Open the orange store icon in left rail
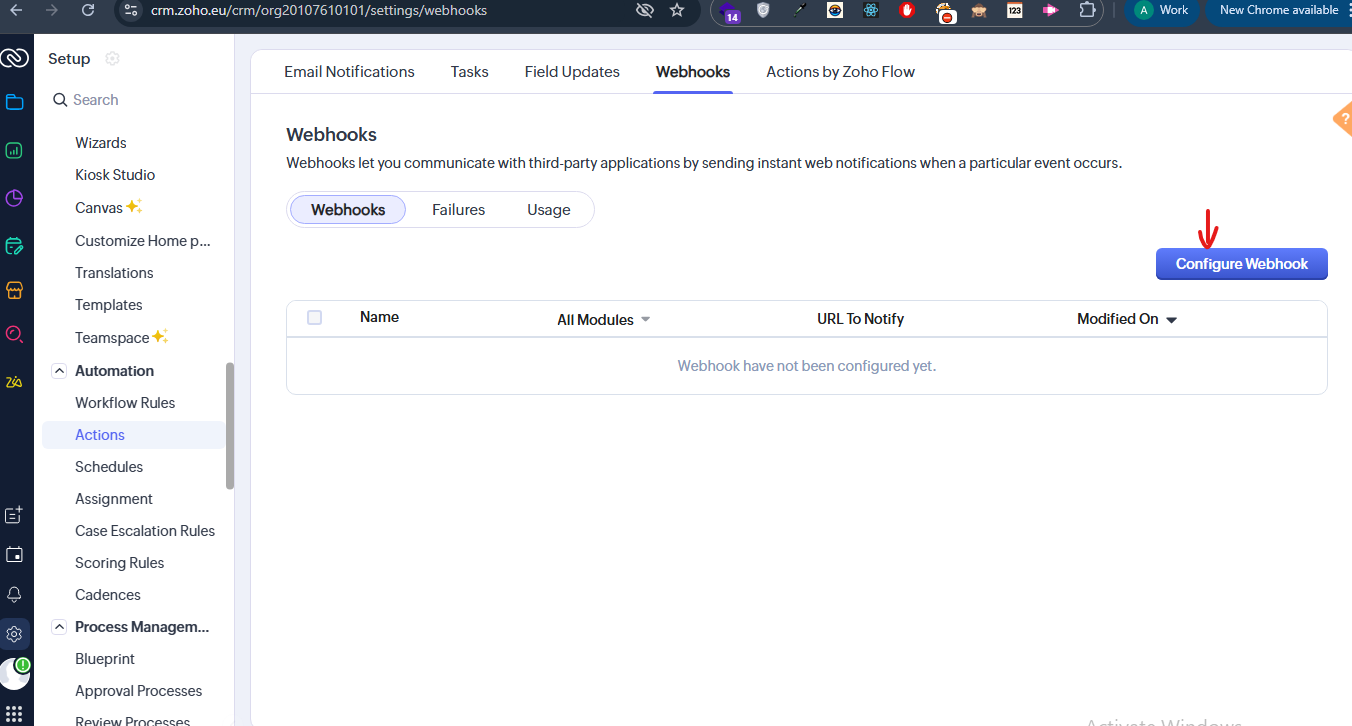 pos(15,291)
